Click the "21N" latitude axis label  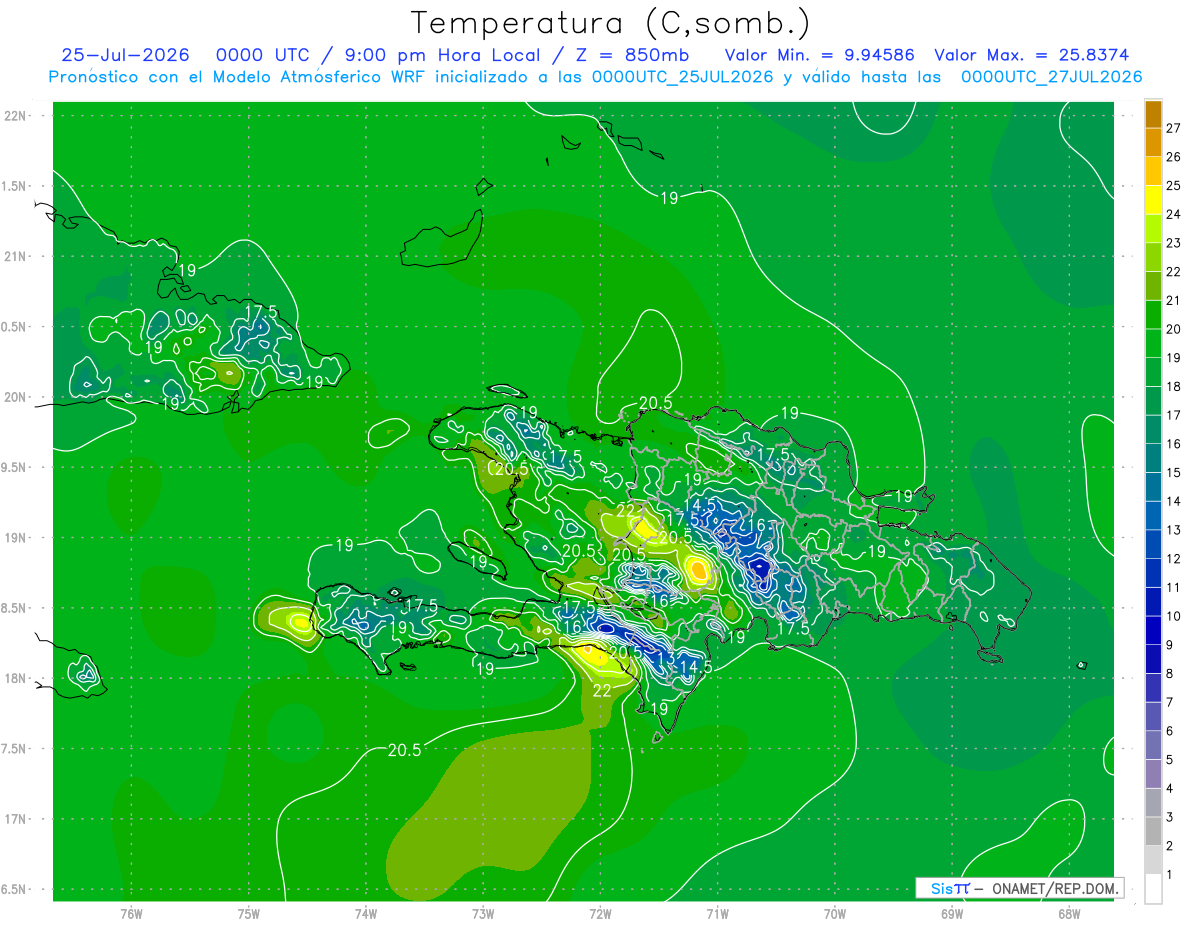coord(16,257)
